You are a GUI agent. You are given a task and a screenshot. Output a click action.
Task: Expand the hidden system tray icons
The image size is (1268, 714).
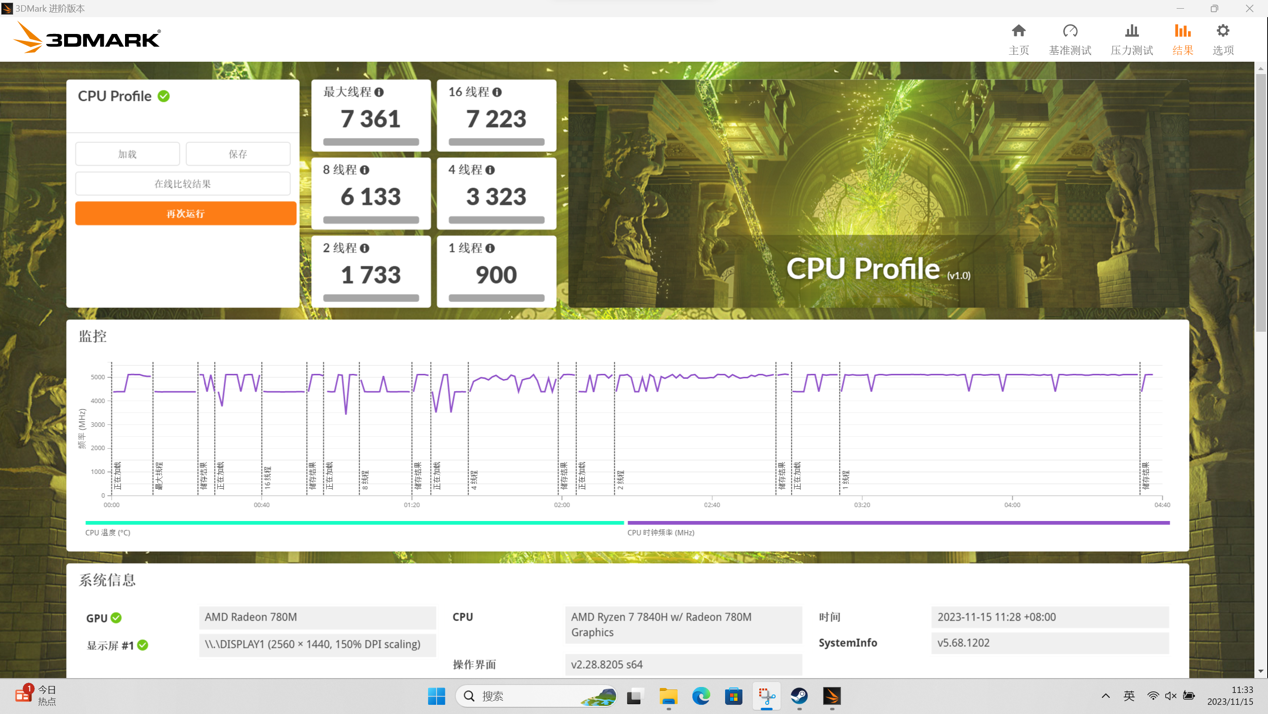pos(1105,696)
